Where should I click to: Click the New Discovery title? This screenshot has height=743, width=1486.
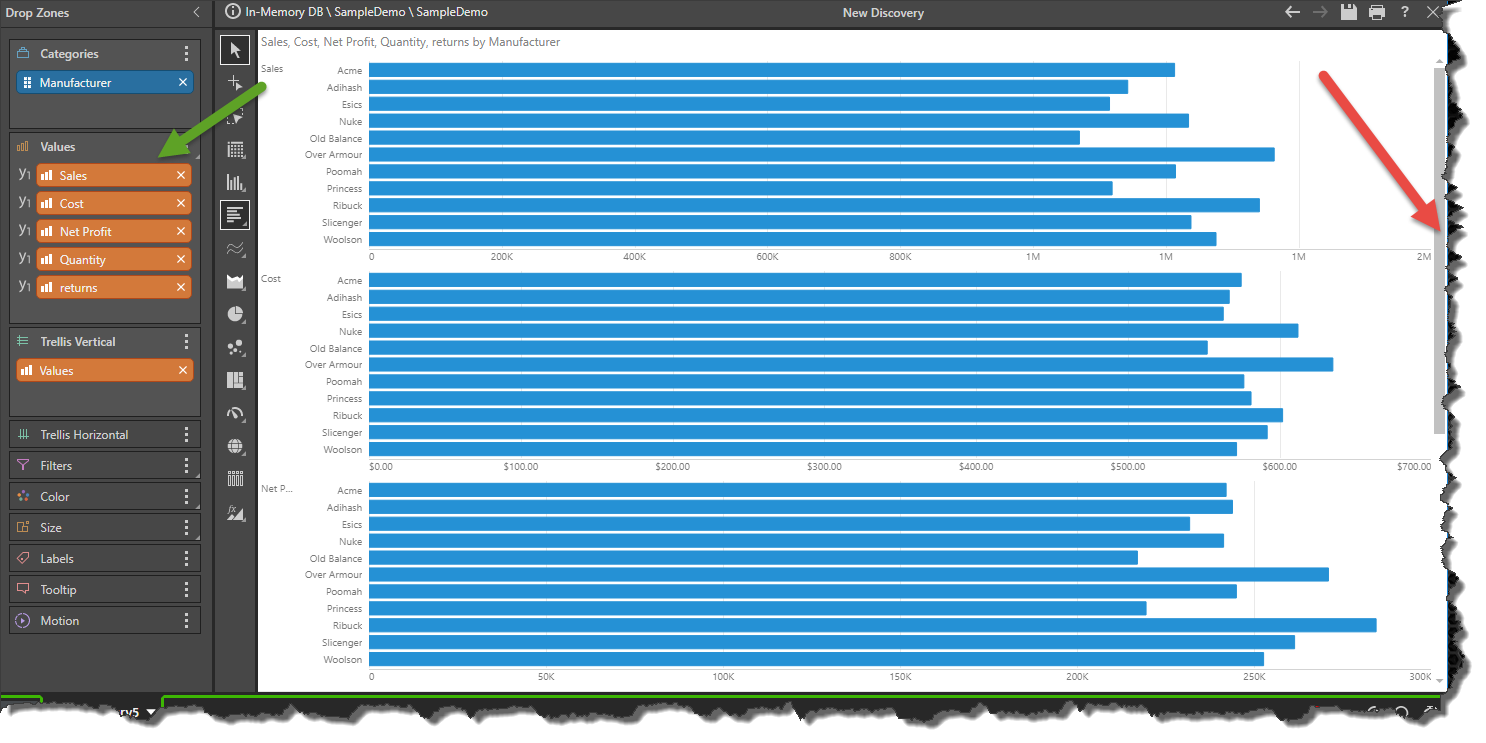click(x=883, y=13)
